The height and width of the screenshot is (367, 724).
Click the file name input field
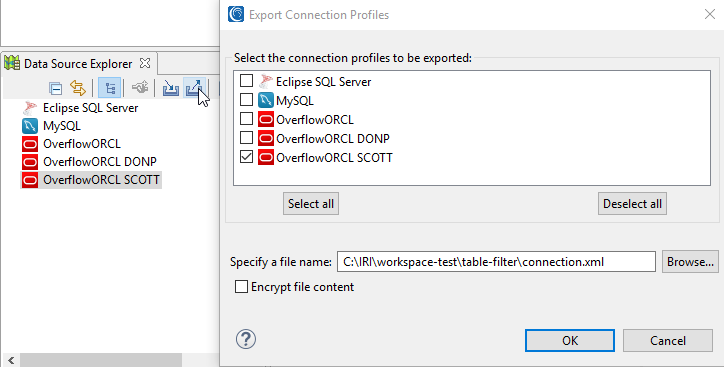[496, 262]
